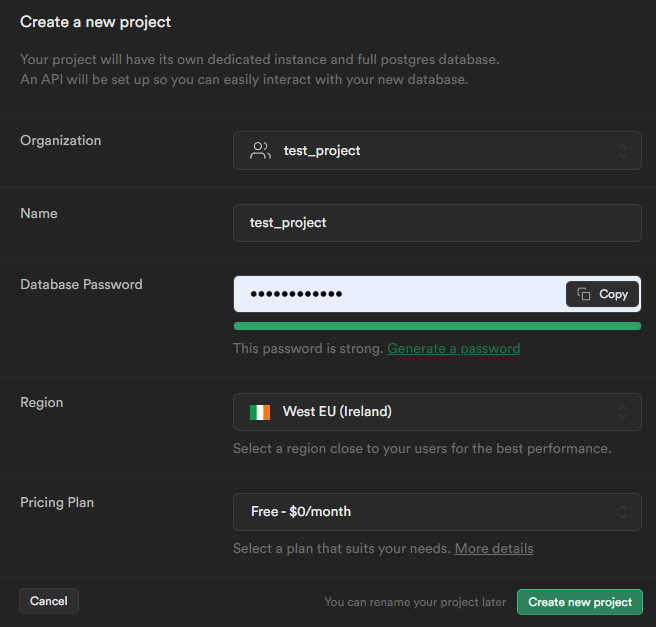Expand the Organization selector chevron arrows
This screenshot has width=656, height=627.
pos(623,151)
